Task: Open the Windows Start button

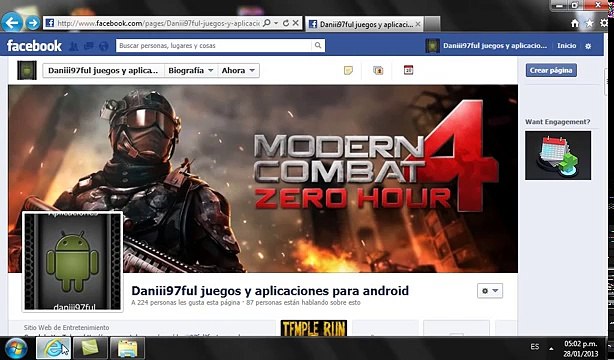Action: (x=16, y=348)
